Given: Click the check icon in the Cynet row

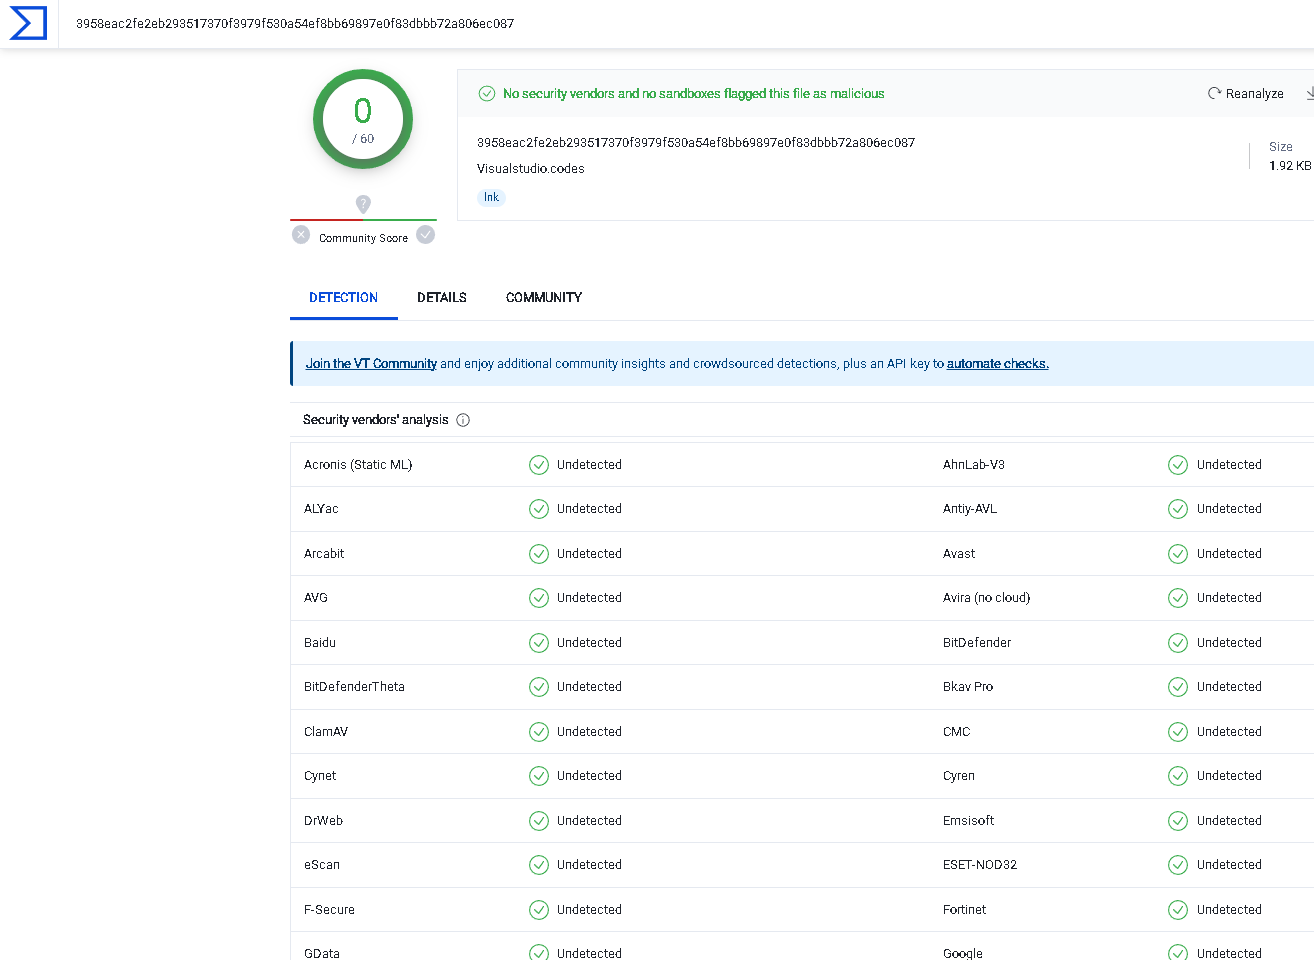Looking at the screenshot, I should (539, 776).
